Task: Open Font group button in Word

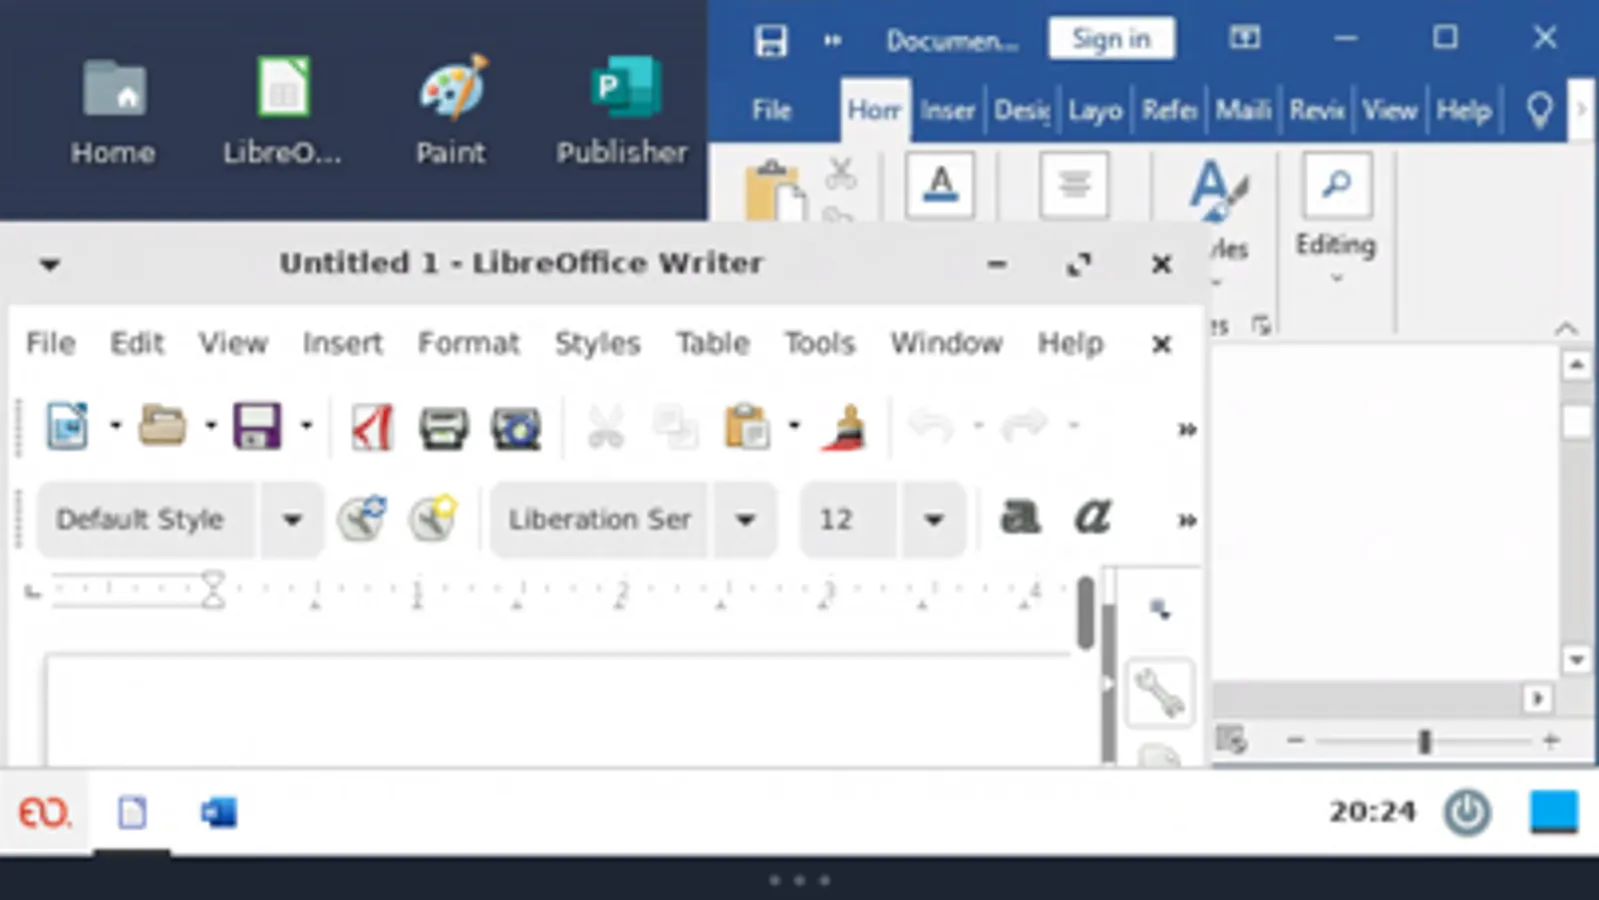Action: tap(940, 184)
